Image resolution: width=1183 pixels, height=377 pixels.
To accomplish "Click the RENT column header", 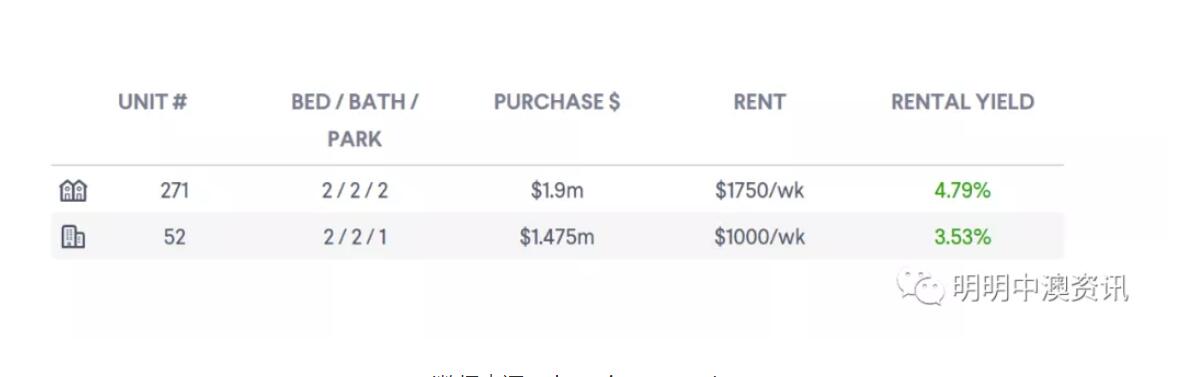I will 760,102.
